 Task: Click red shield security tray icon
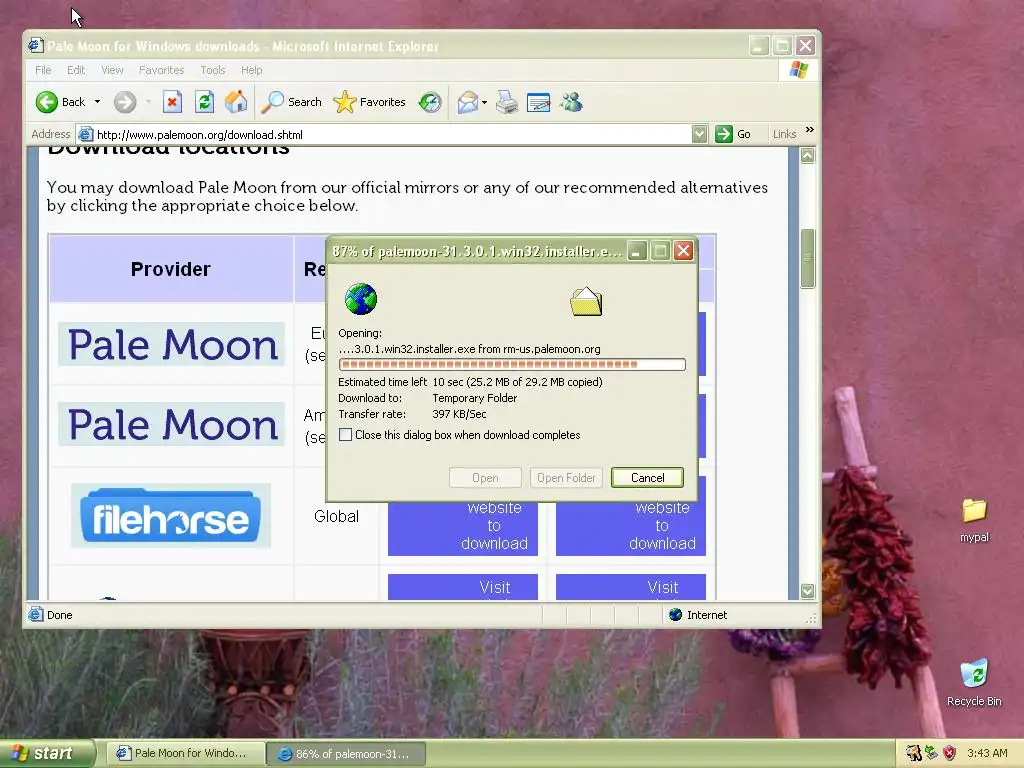(950, 753)
